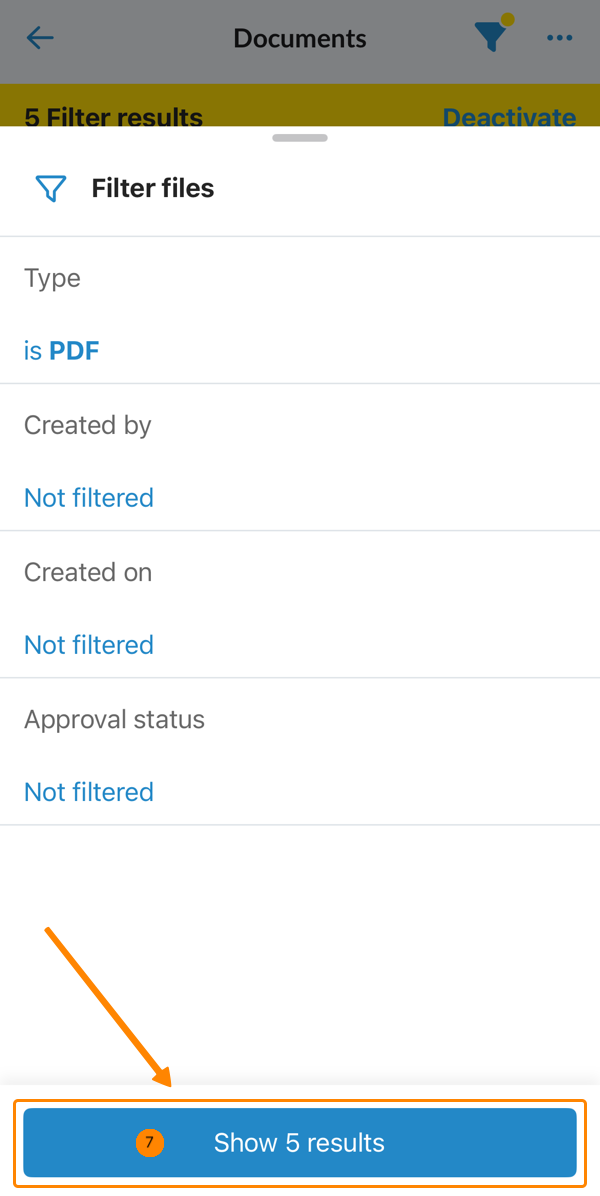Tap the yellow active-filter dot indicator

pyautogui.click(x=507, y=19)
